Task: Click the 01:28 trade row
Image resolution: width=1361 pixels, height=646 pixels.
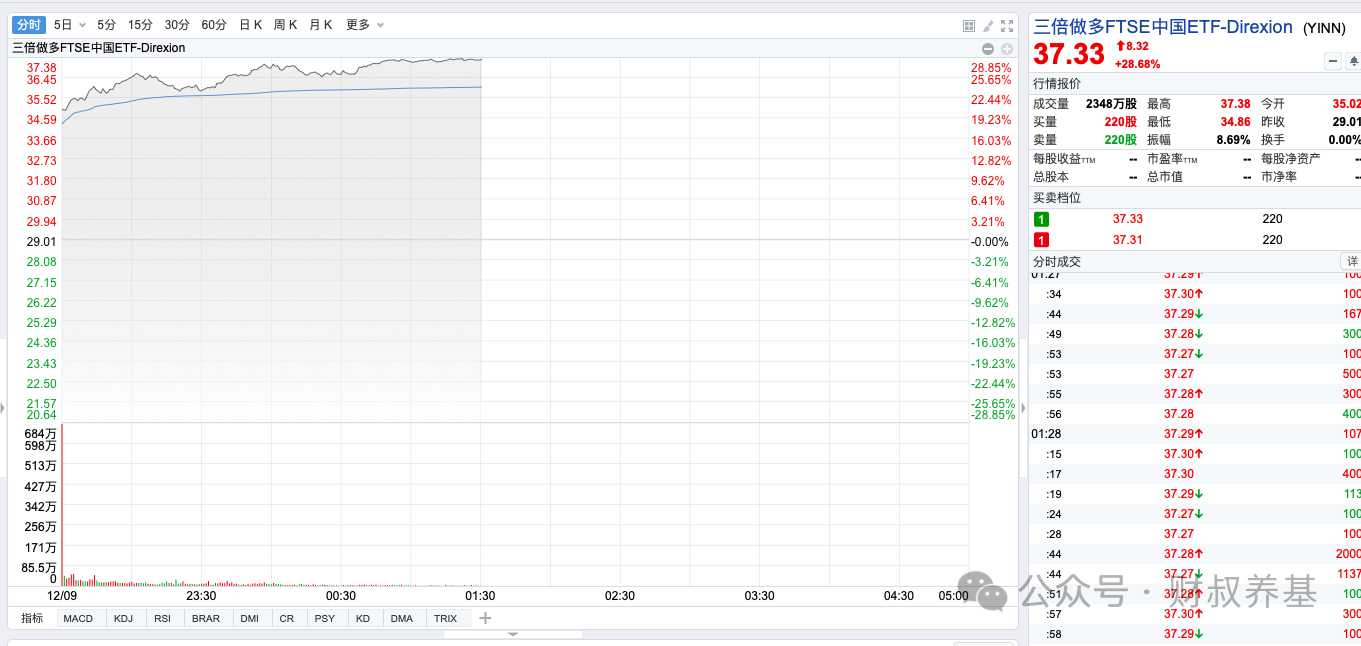Action: point(1195,434)
